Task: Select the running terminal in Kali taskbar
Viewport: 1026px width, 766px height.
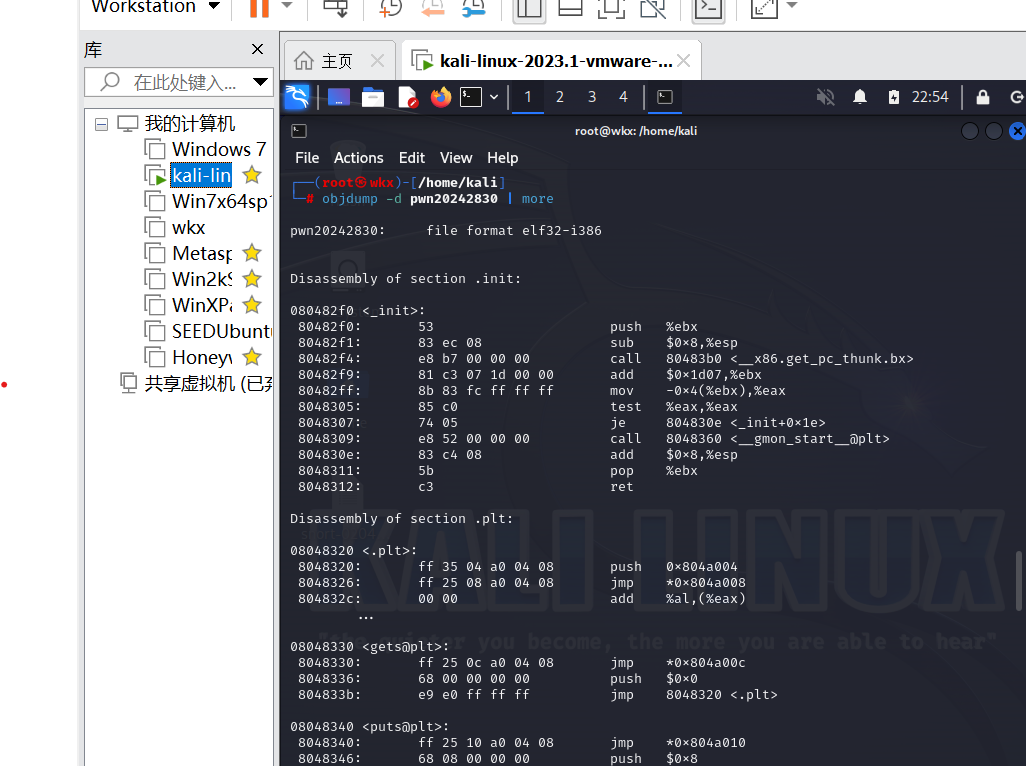Action: (665, 97)
